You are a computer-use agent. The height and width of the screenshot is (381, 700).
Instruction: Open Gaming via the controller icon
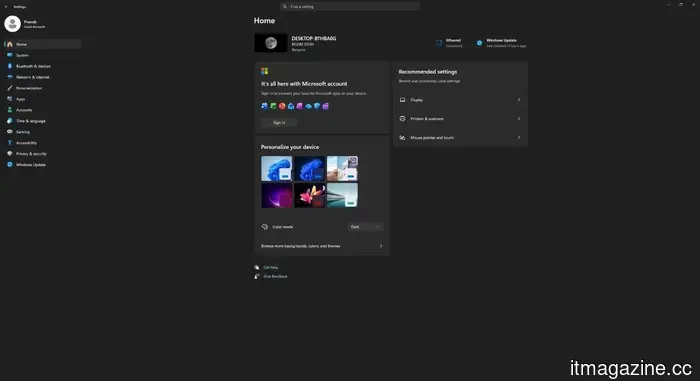pos(10,132)
